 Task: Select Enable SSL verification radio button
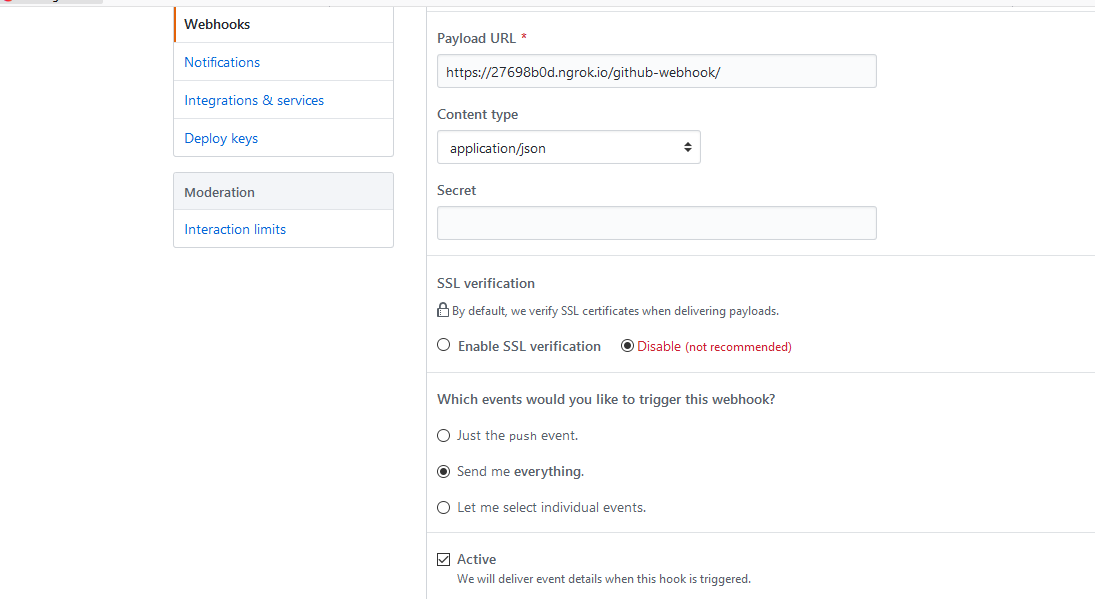point(444,346)
